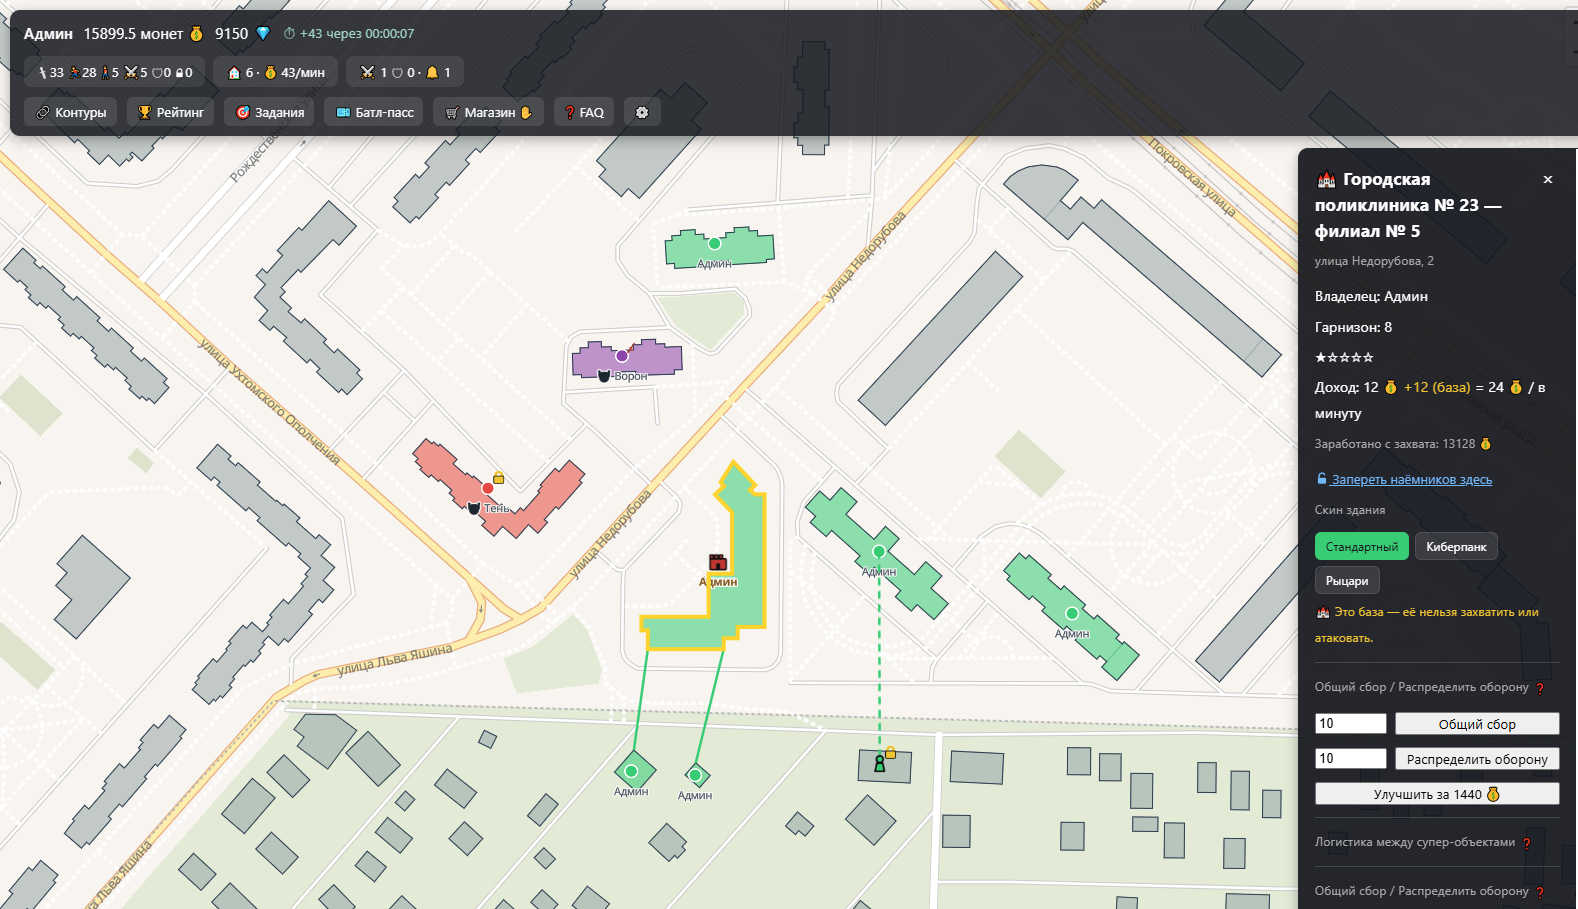Click the Тень enemy marker on the red building
This screenshot has width=1578, height=909.
tap(474, 508)
